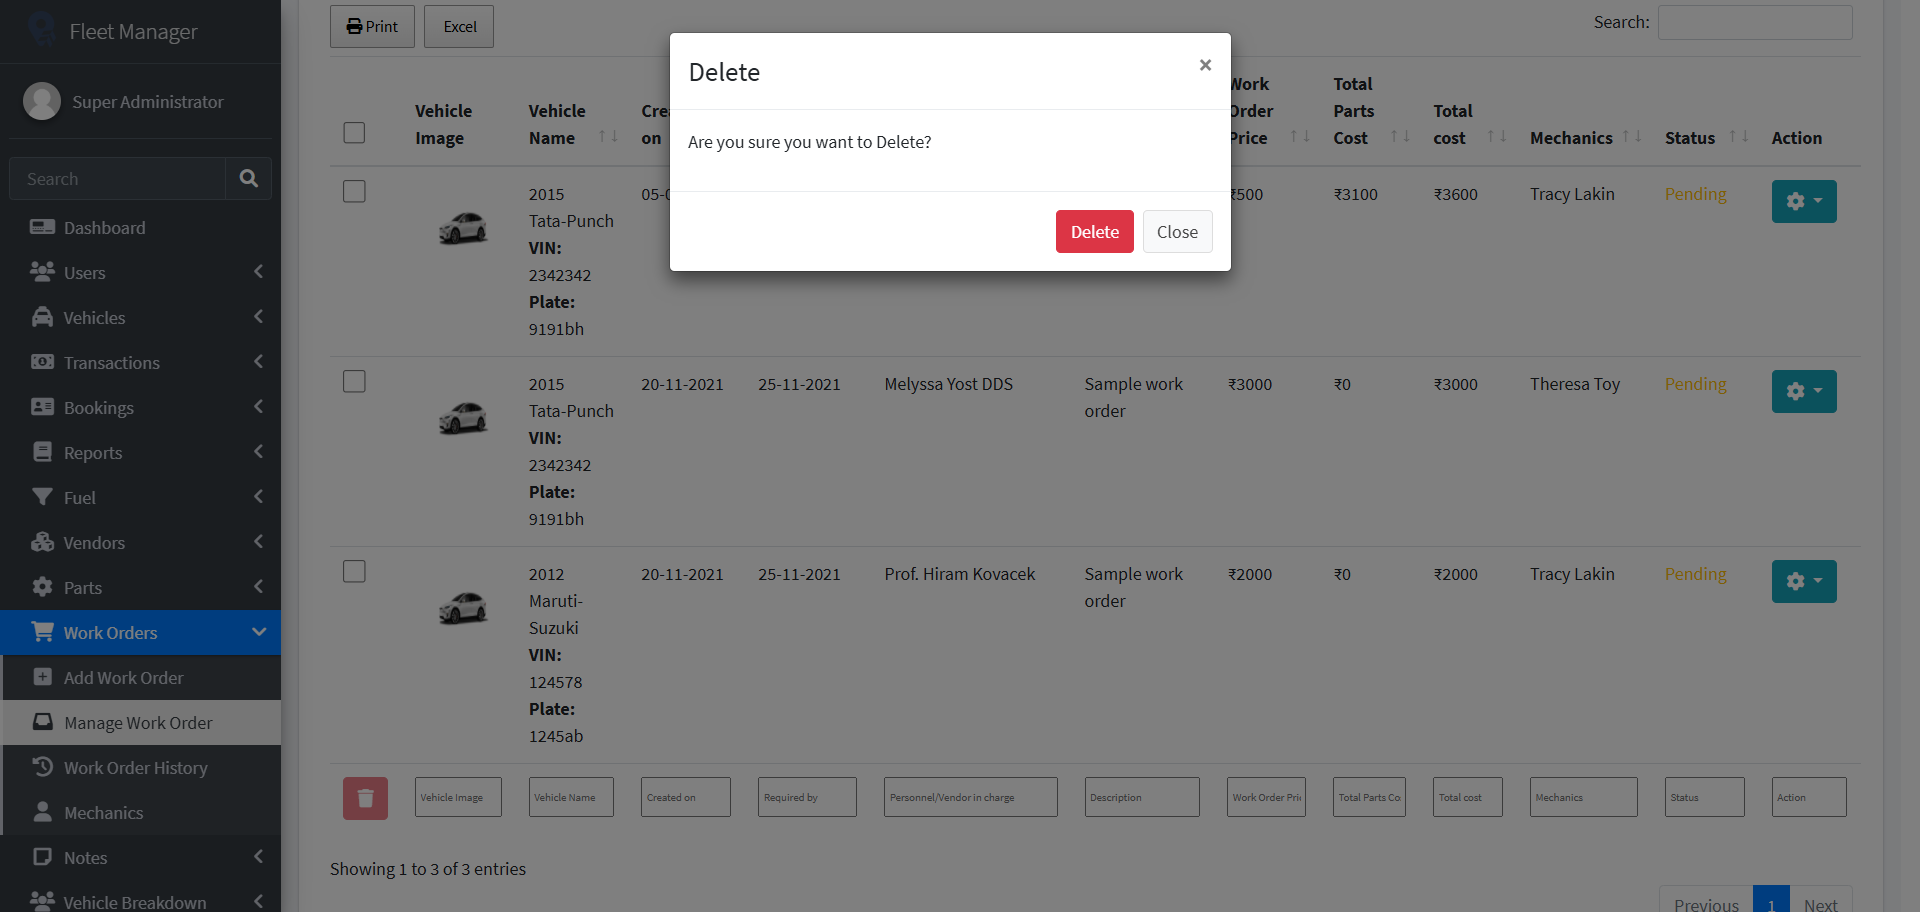Screen dimensions: 1920x912
Task: Tick the select-all checkbox in table header
Action: click(354, 133)
